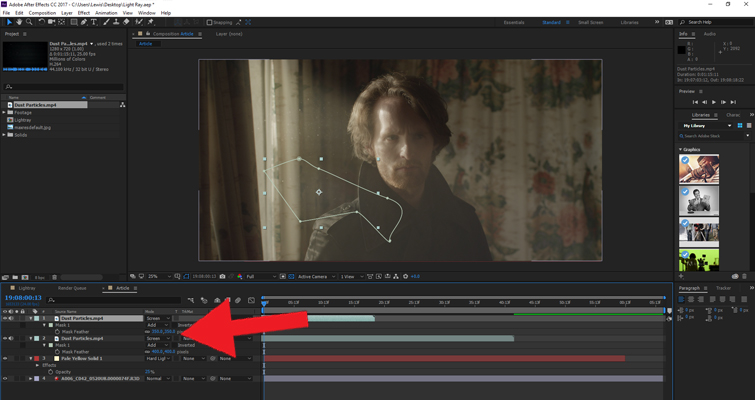The image size is (755, 400).
Task: Switch to Small Screen workspace
Action: pyautogui.click(x=592, y=21)
